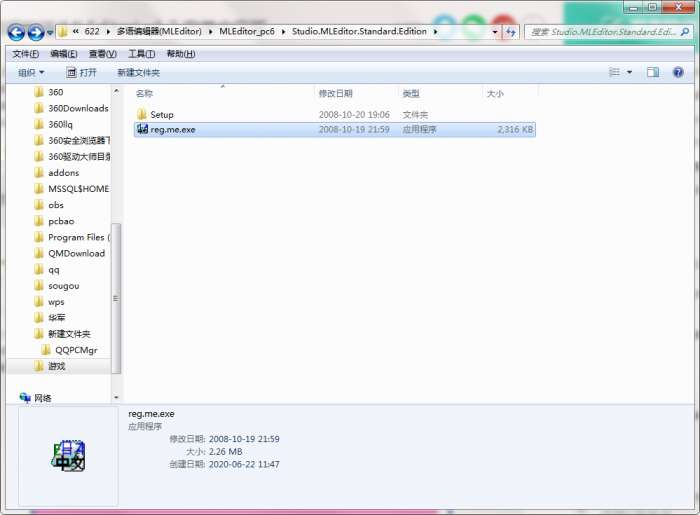Screen dimensions: 700x515
Task: Select obs folder in tree
Action: [56, 205]
